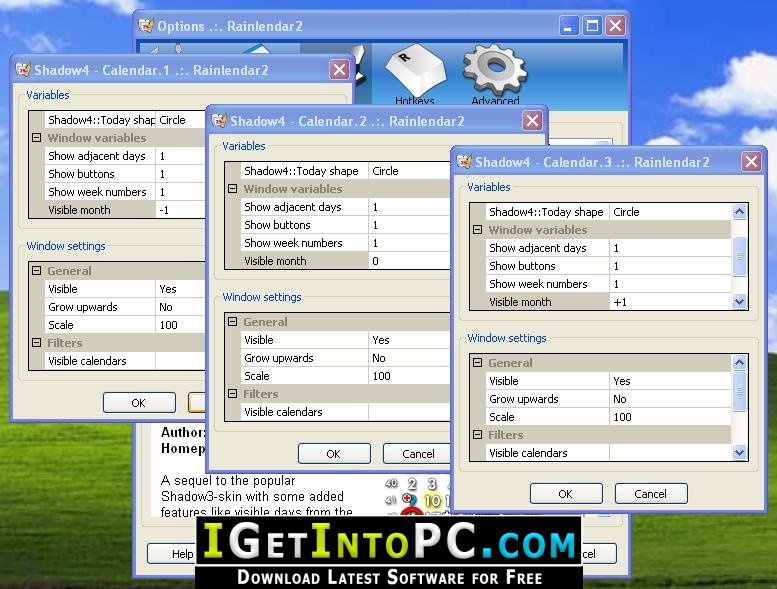
Task: Edit Scale value 100 in Calendar.3
Action: coord(670,417)
